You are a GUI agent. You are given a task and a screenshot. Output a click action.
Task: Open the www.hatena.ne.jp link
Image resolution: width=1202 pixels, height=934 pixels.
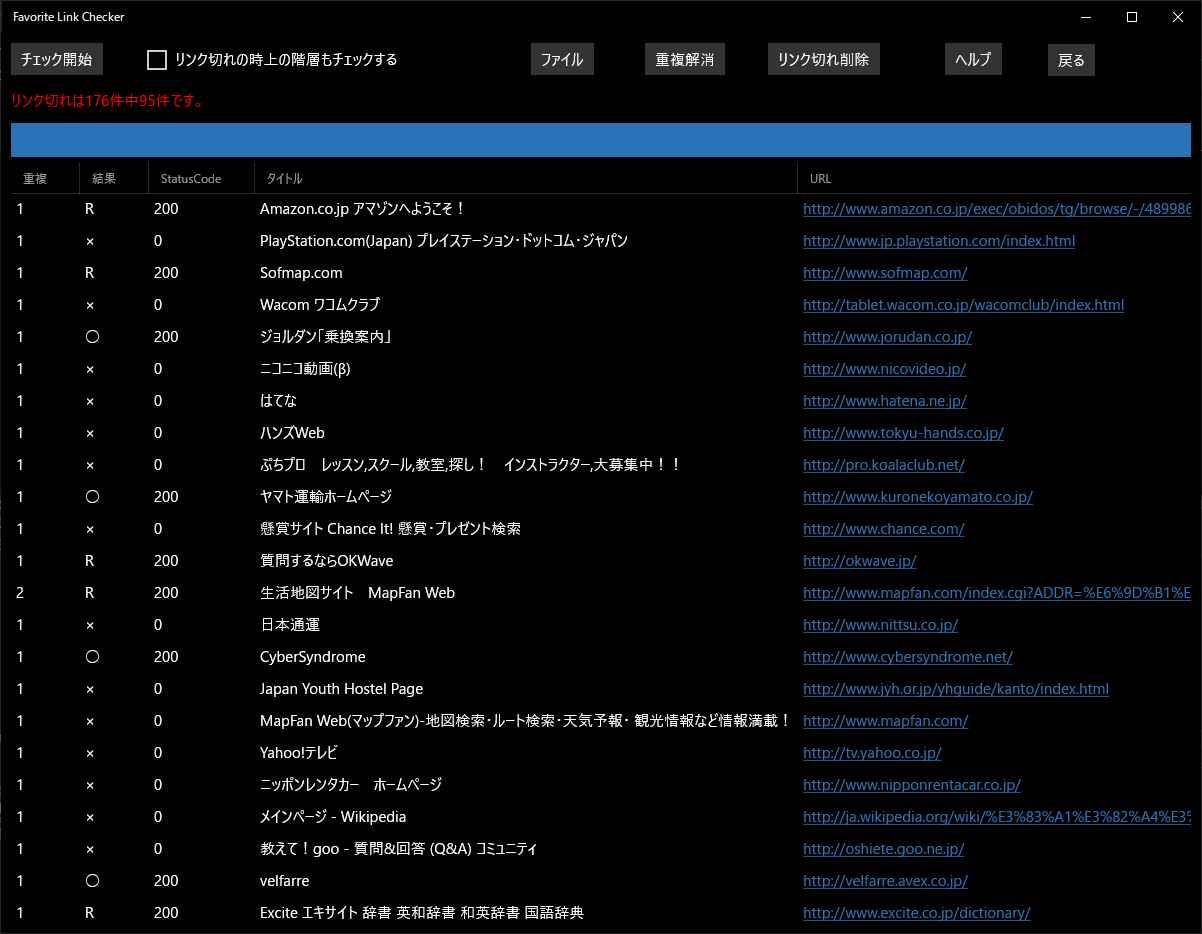885,401
